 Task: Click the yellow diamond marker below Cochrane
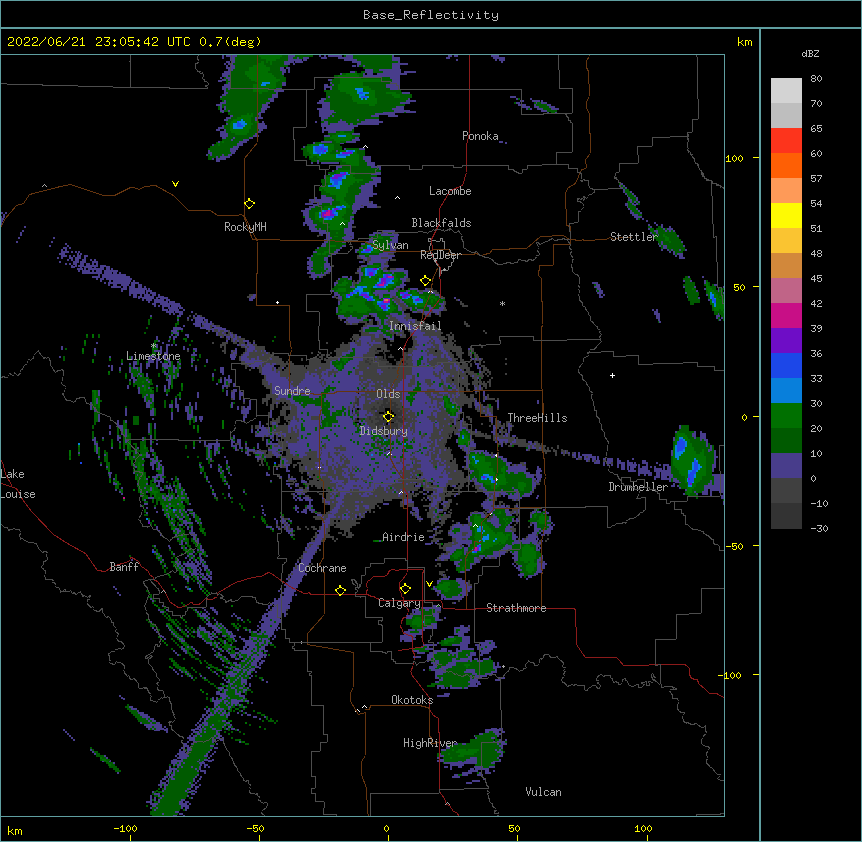340,590
